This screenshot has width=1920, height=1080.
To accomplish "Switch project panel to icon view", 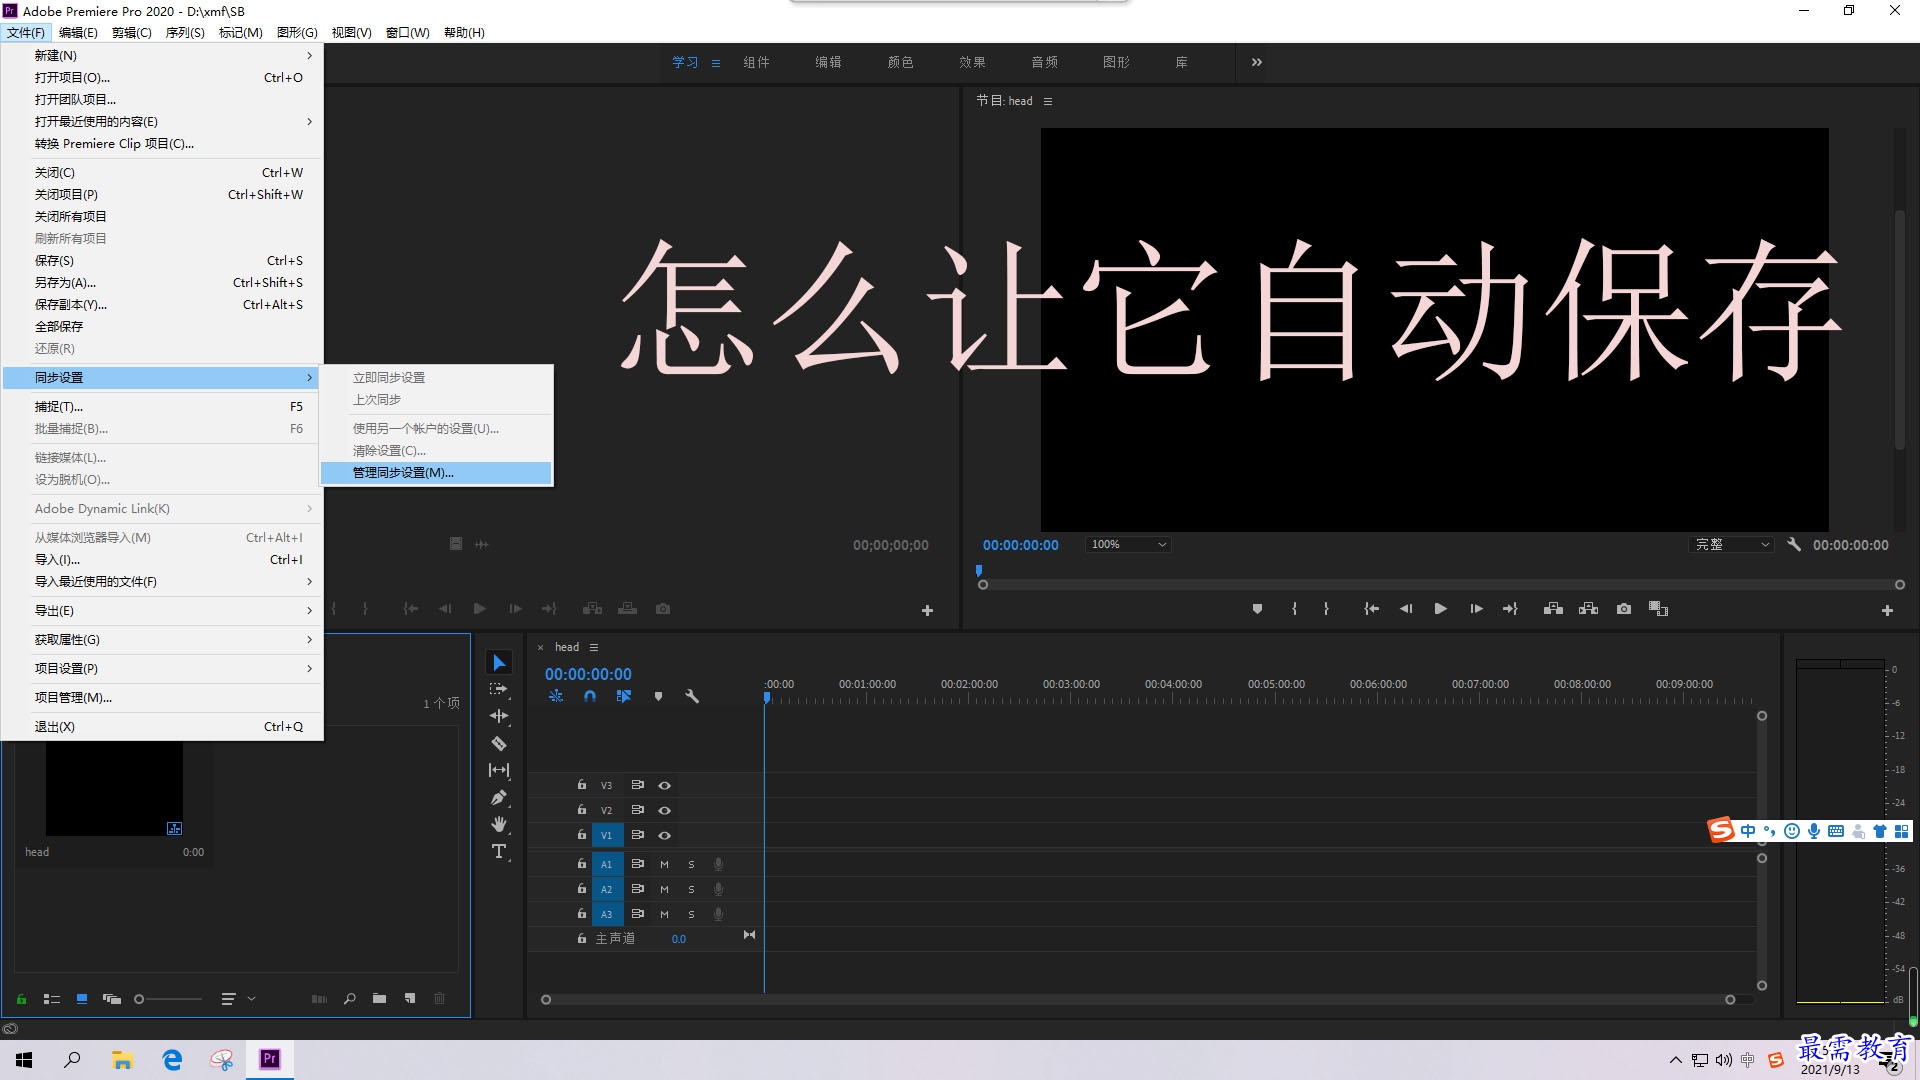I will (x=82, y=998).
